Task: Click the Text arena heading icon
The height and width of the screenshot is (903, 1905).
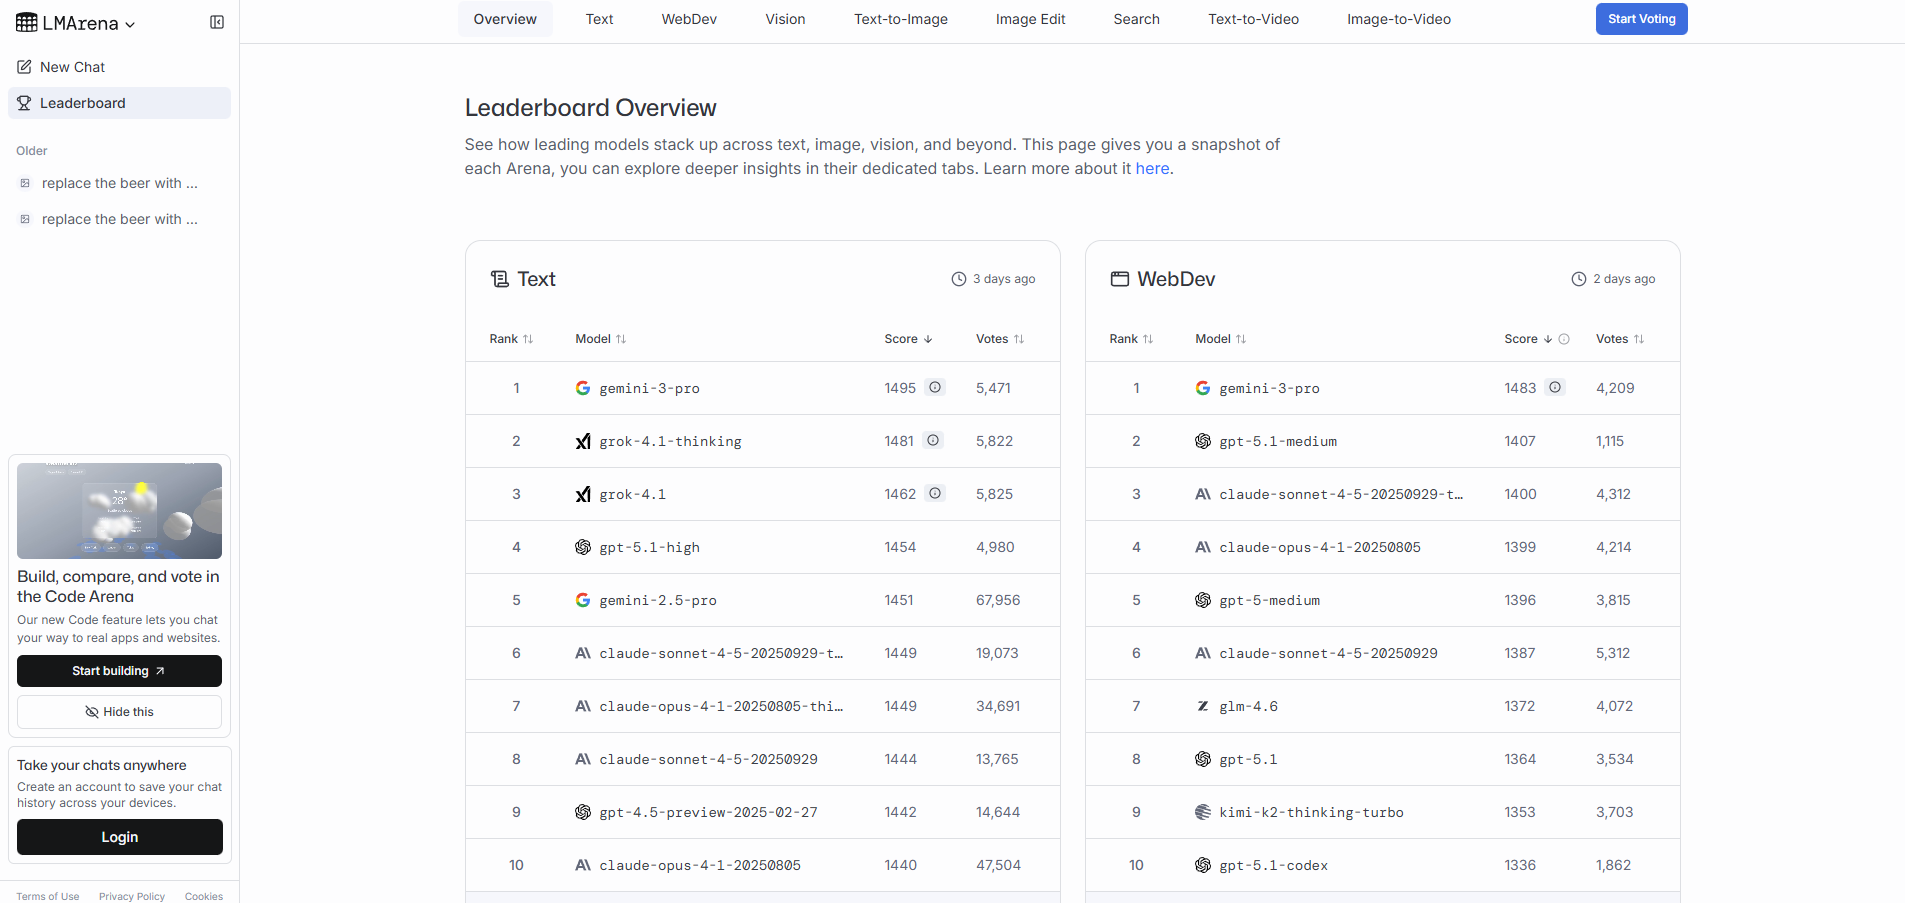Action: tap(500, 279)
